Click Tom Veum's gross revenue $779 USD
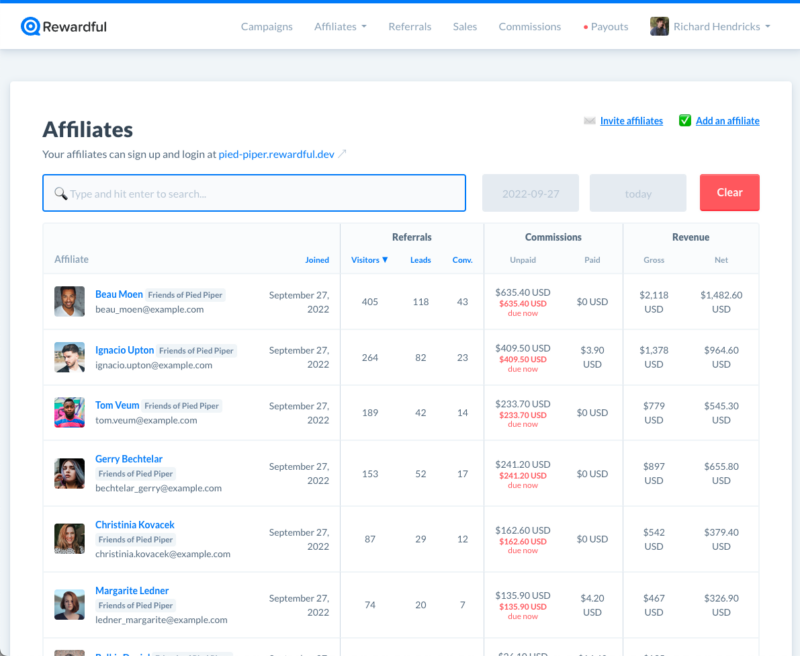This screenshot has height=656, width=800. 654,413
